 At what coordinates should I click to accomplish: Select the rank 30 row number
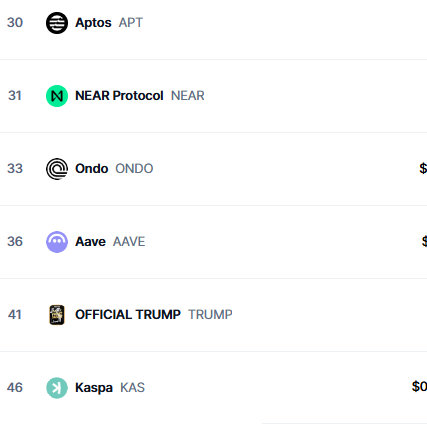tap(15, 23)
